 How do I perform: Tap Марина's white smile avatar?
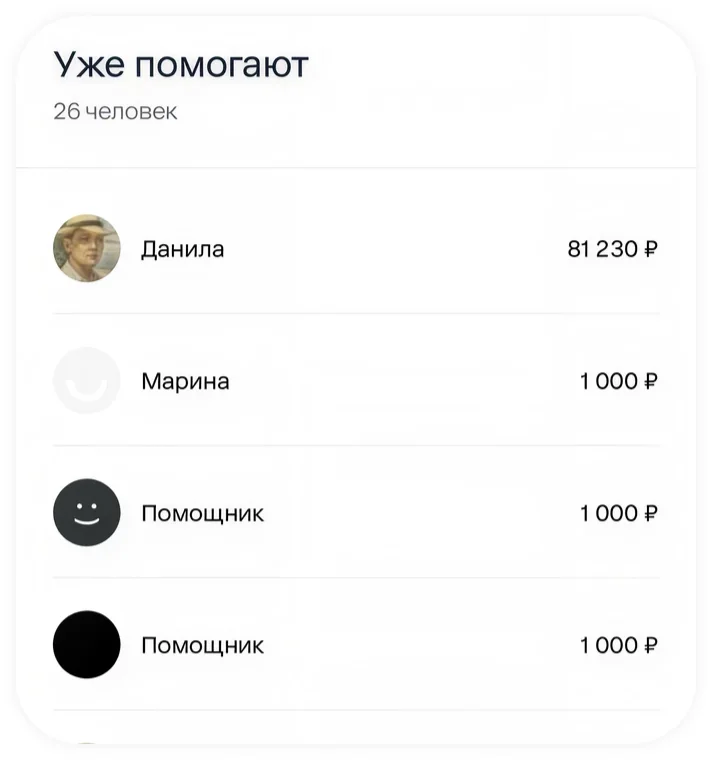tap(87, 380)
